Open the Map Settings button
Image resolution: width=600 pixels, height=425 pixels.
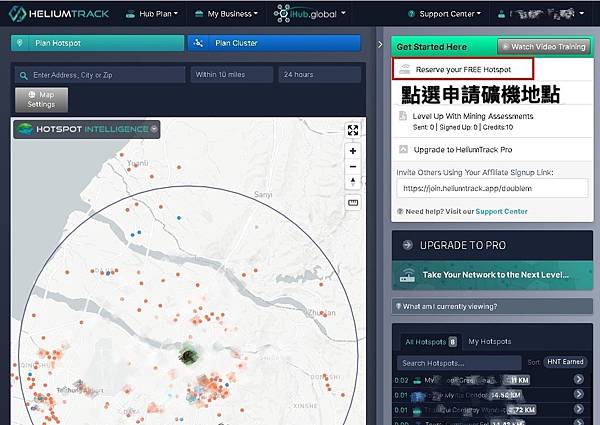(x=41, y=99)
